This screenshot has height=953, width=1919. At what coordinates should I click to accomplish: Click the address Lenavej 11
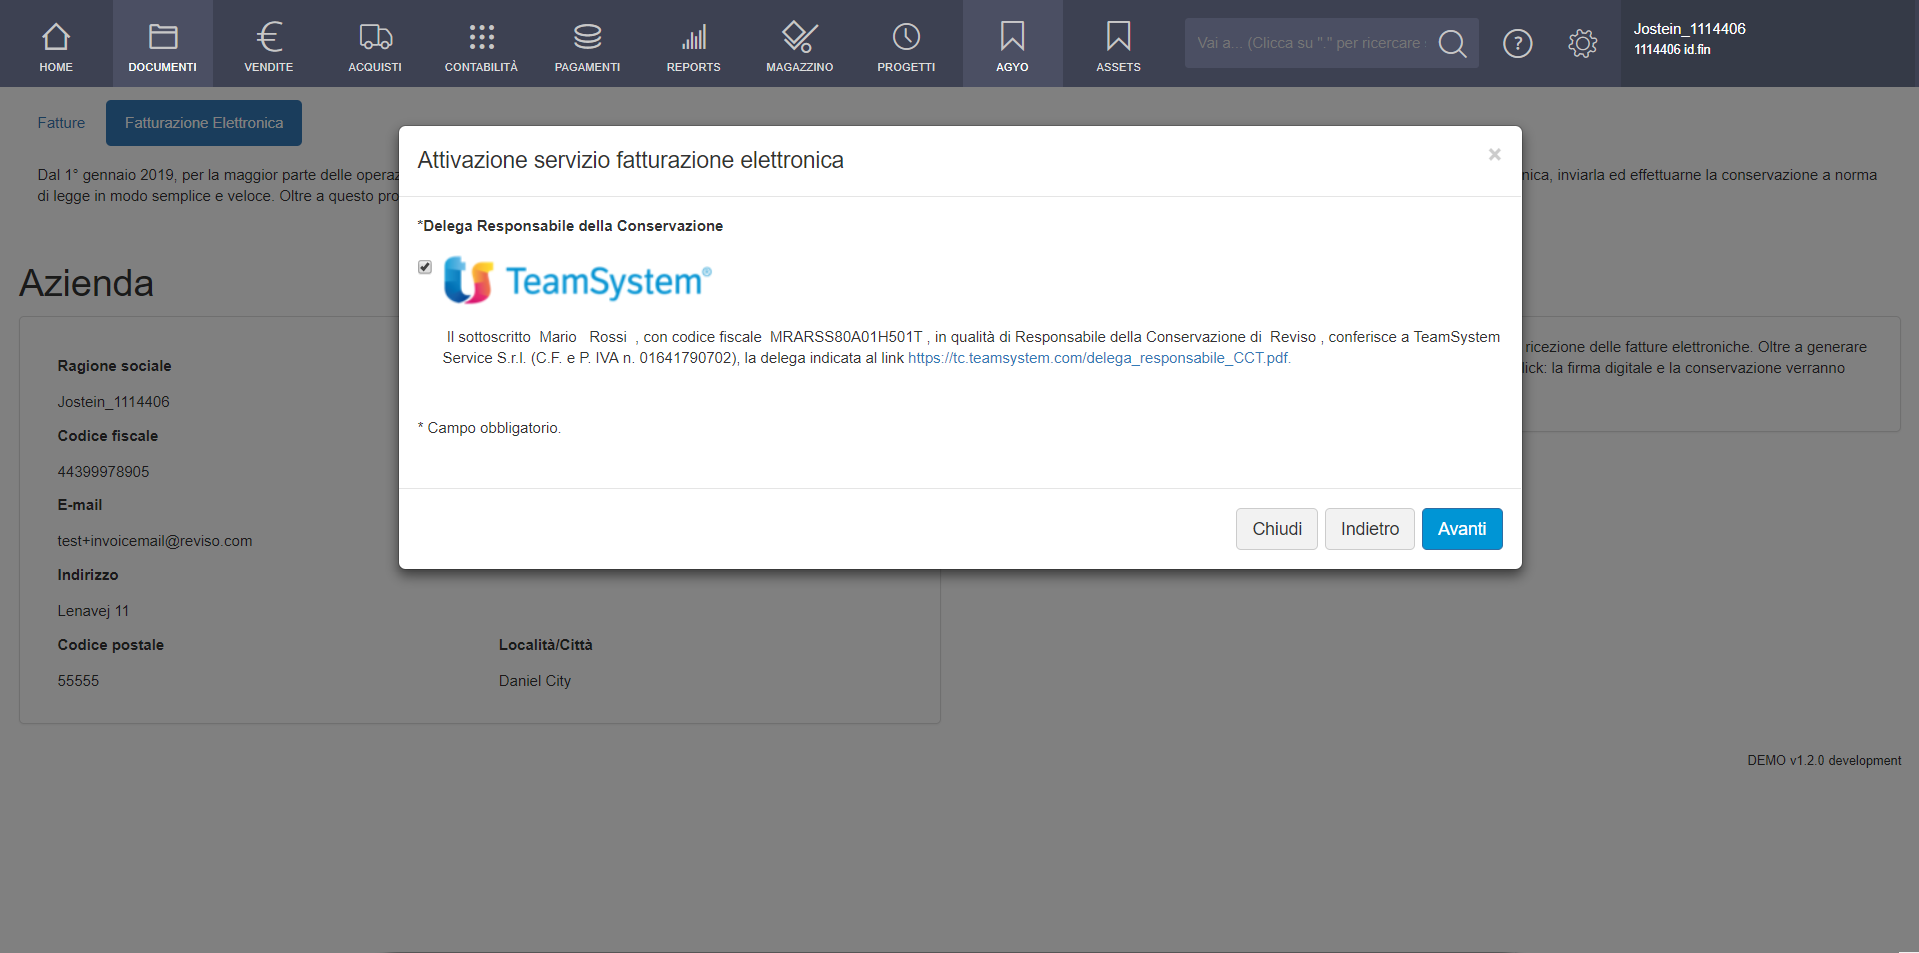(93, 611)
